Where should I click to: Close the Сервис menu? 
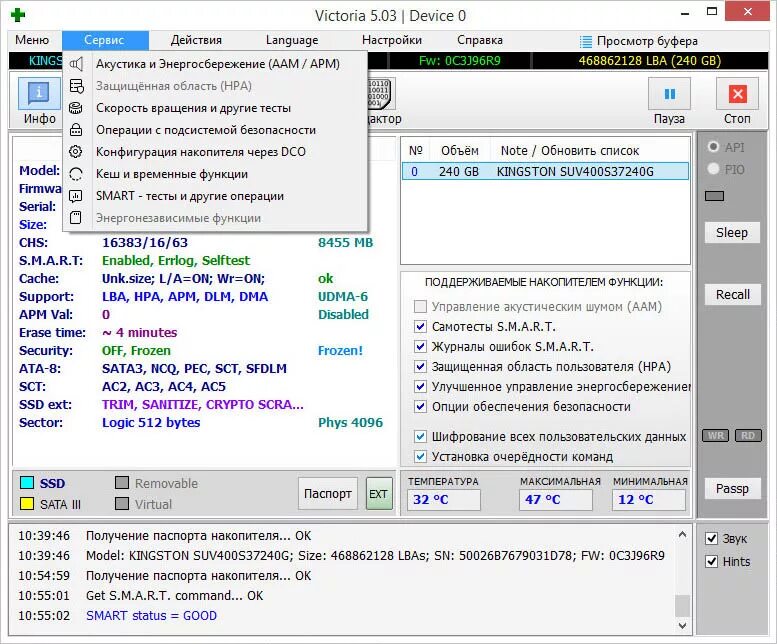pos(105,40)
